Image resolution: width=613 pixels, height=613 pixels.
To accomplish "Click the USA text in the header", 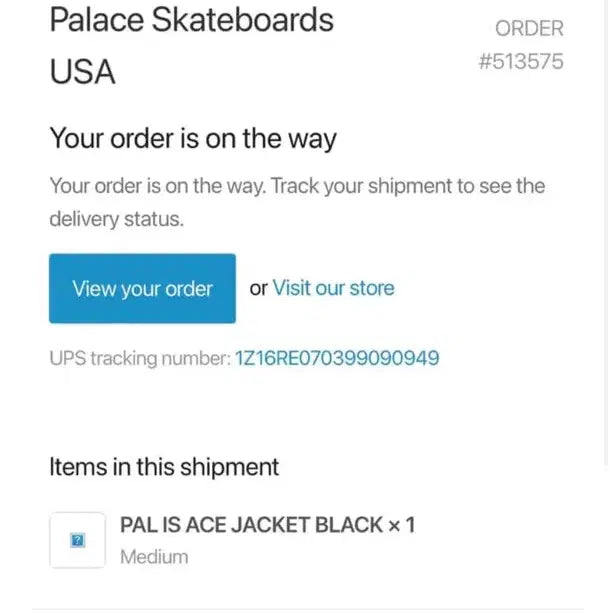I will coord(83,72).
